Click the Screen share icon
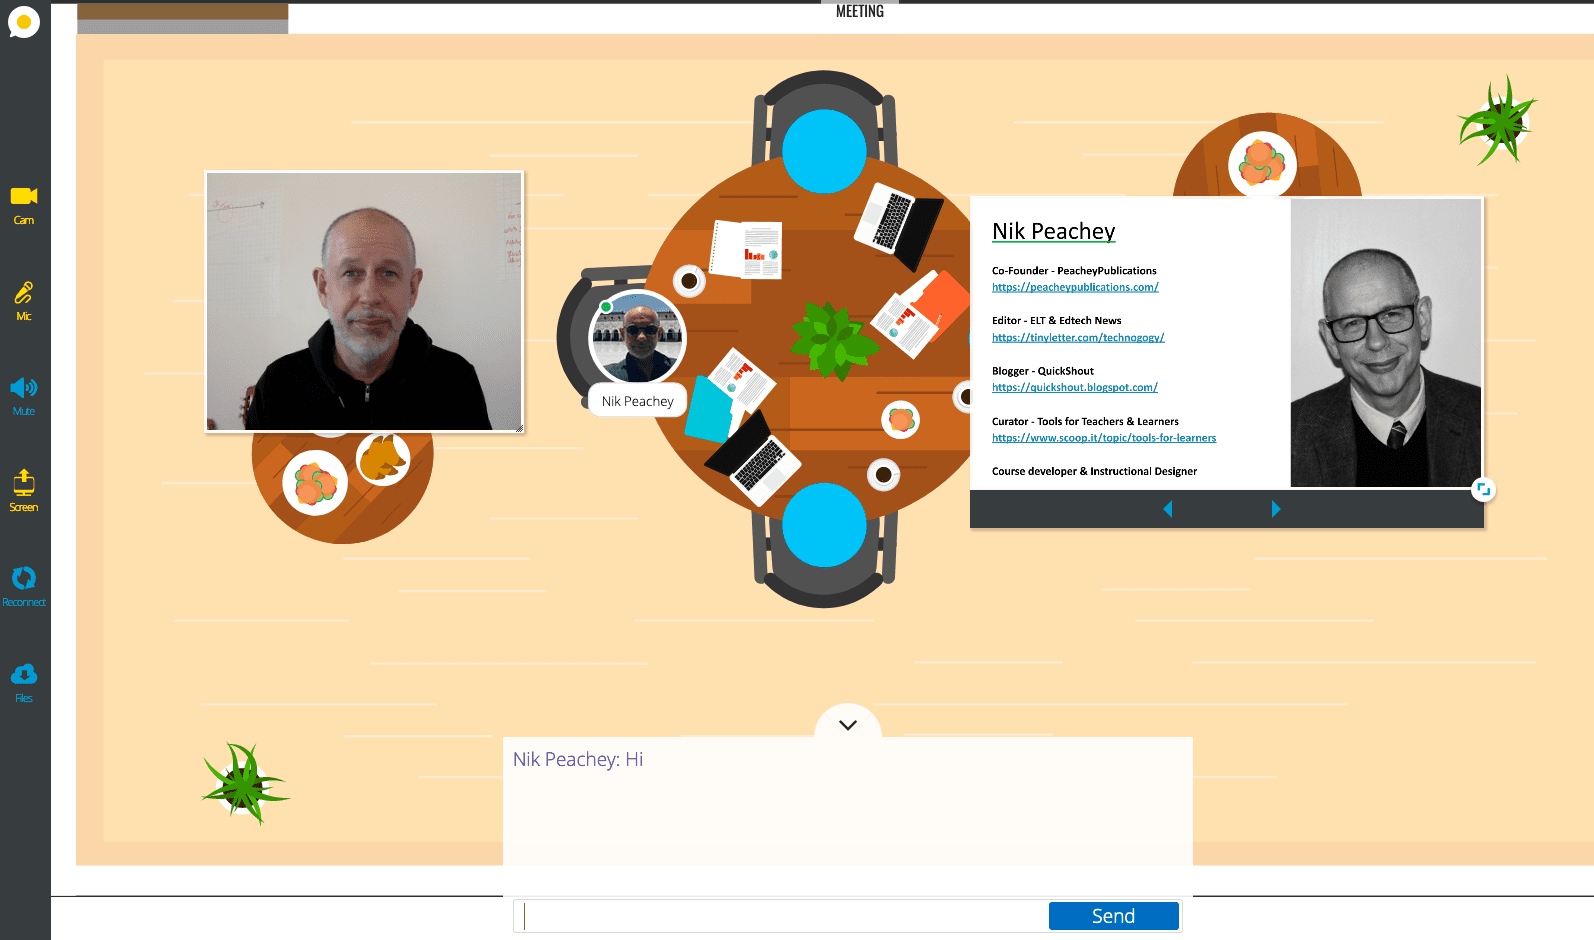The width and height of the screenshot is (1594, 940). pos(24,484)
